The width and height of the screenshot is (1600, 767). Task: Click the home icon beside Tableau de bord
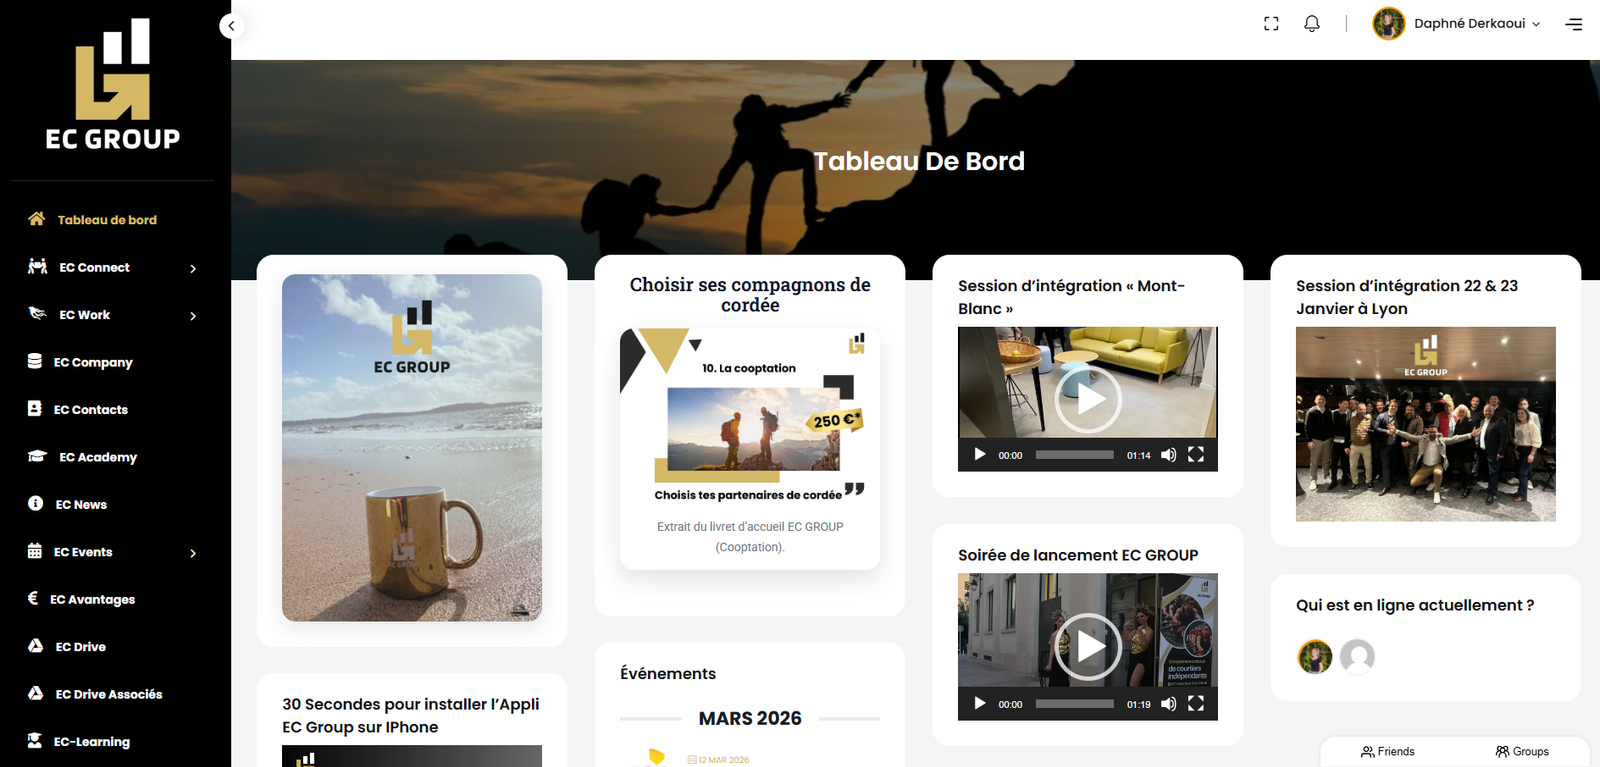click(x=37, y=218)
